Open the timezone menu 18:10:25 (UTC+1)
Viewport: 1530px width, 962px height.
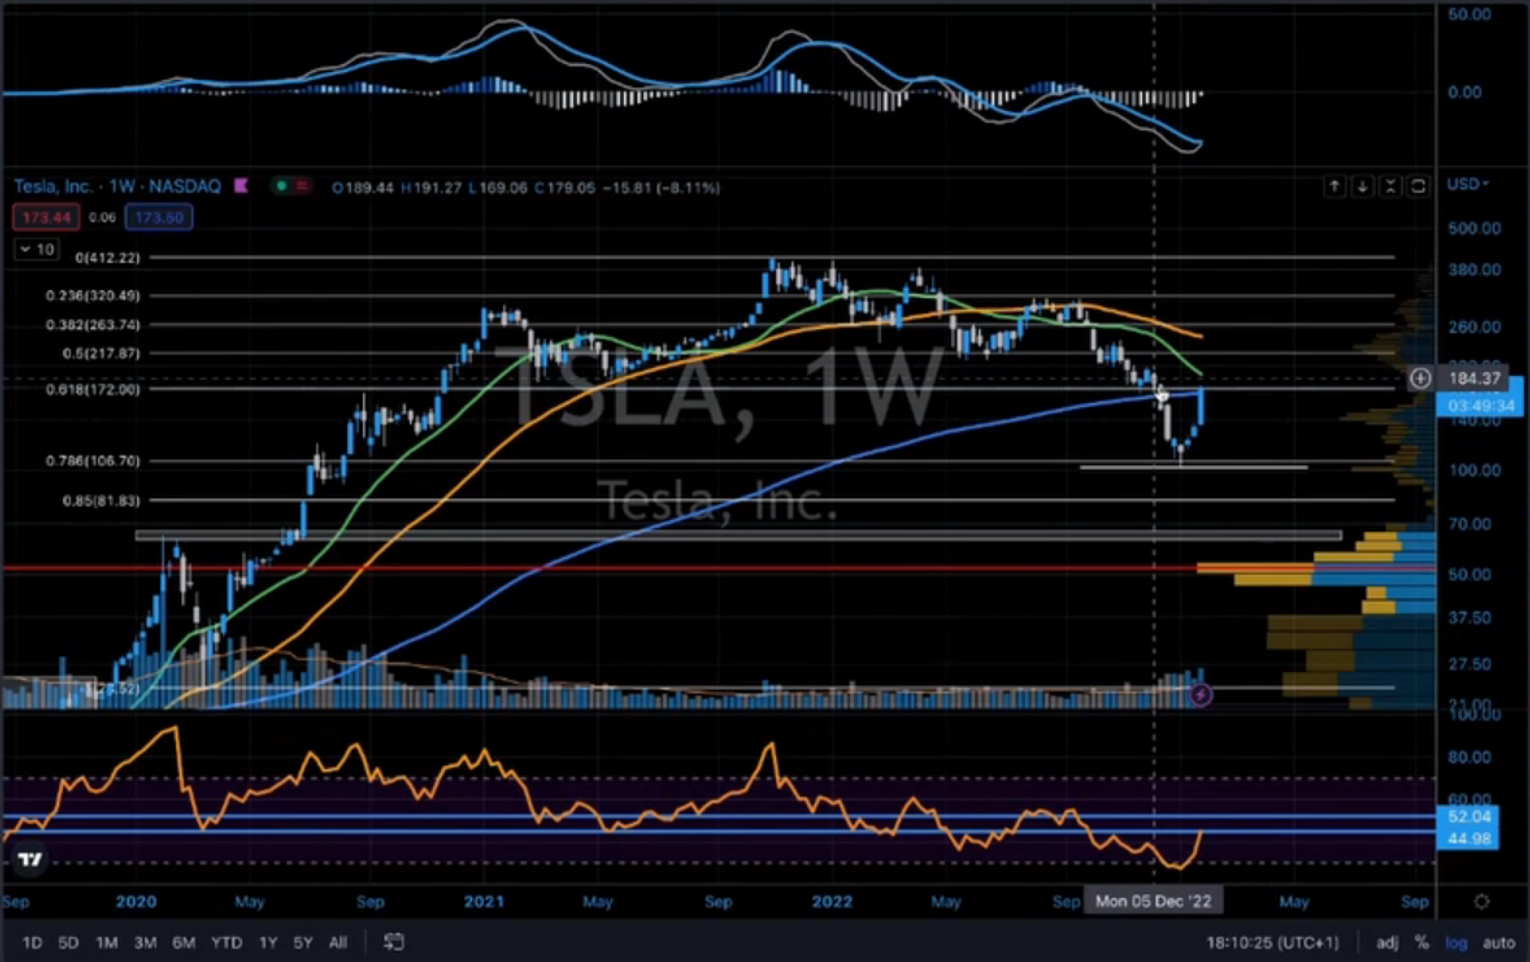(x=1271, y=942)
